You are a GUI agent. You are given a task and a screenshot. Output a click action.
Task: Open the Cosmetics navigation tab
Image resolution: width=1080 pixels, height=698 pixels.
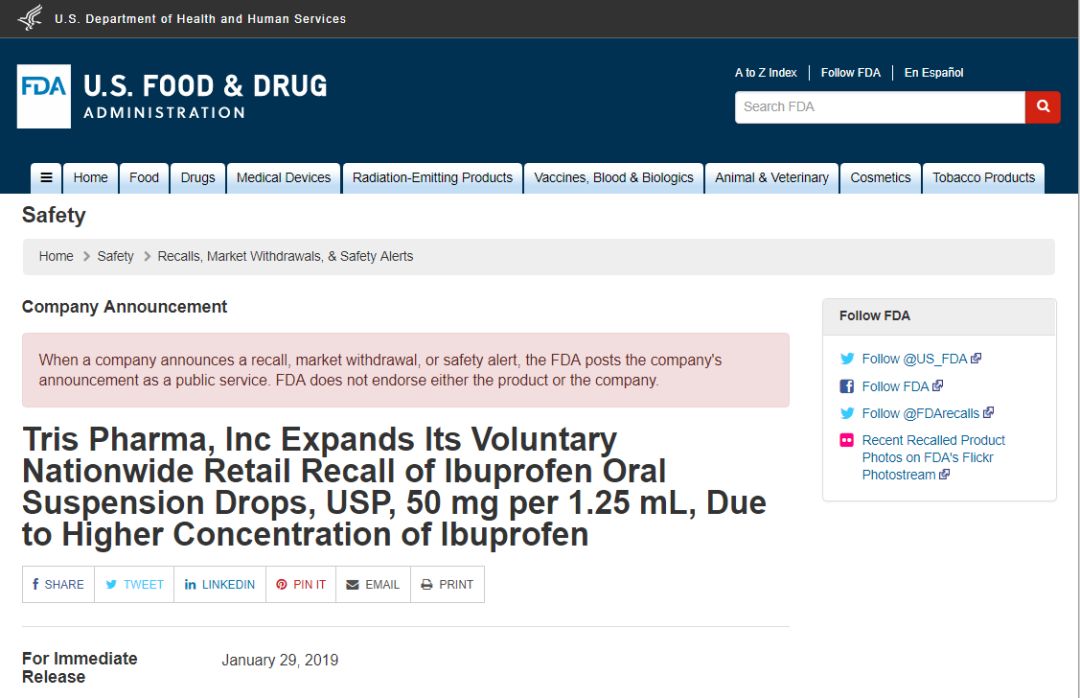tap(880, 178)
